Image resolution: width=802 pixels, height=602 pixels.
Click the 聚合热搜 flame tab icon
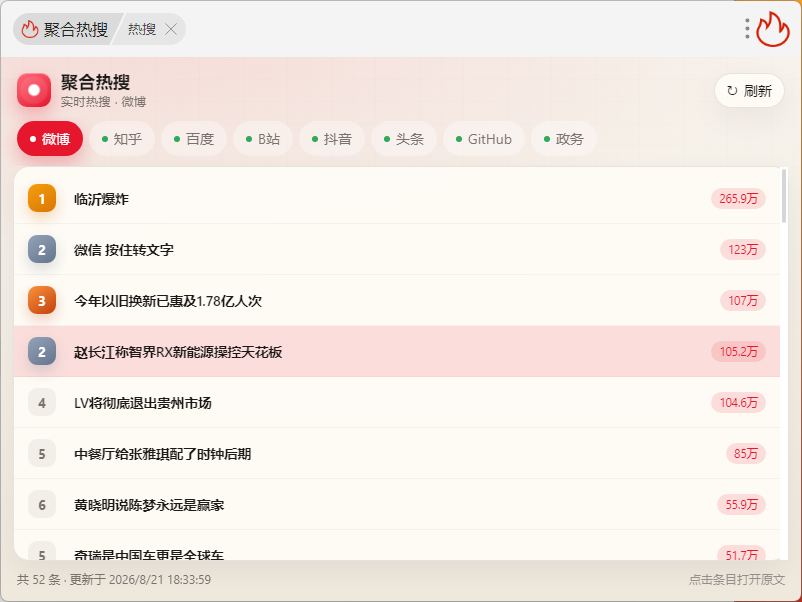point(30,29)
